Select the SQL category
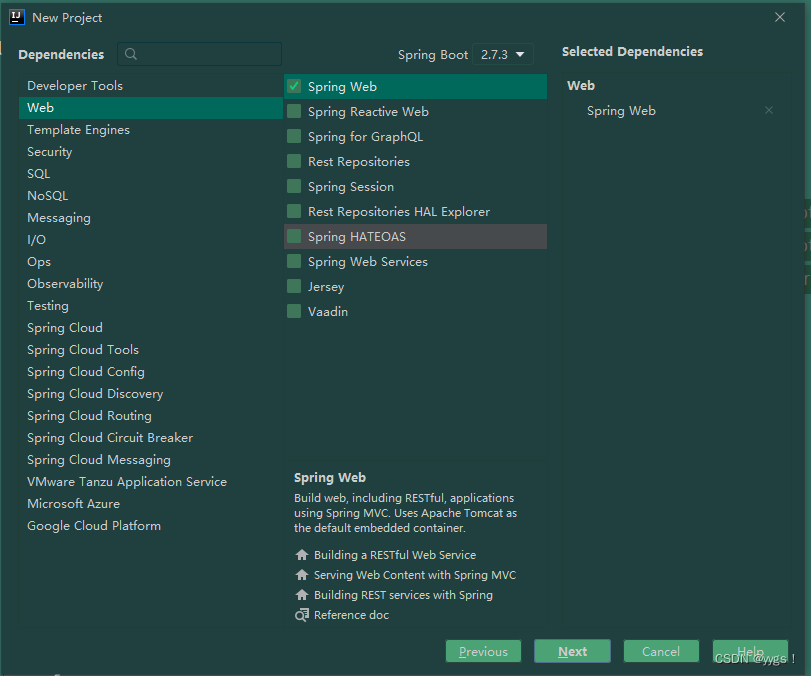 point(151,174)
